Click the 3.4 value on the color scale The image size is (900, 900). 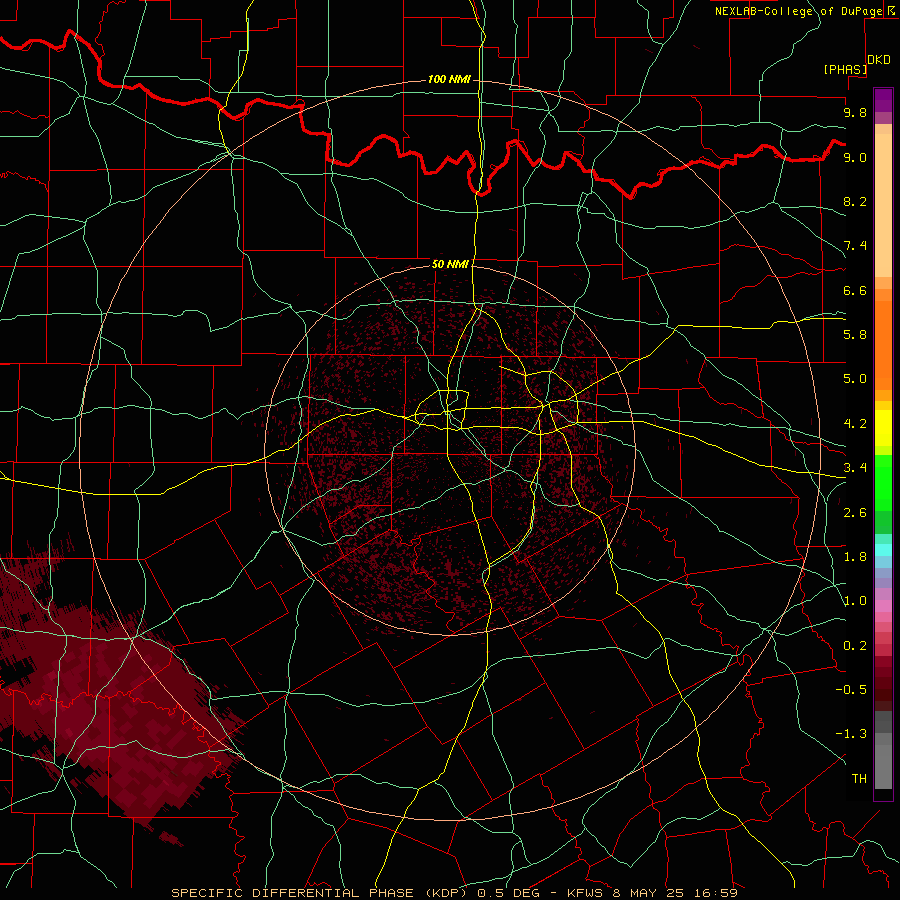(855, 467)
